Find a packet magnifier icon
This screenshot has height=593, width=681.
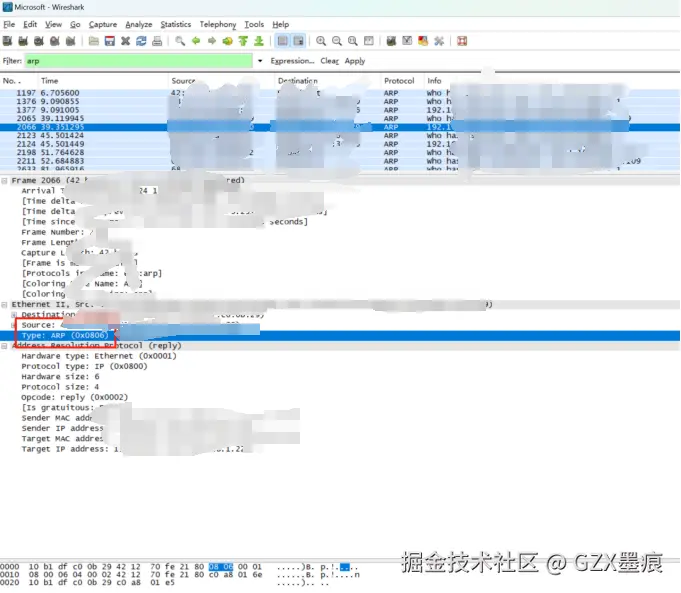pyautogui.click(x=180, y=41)
